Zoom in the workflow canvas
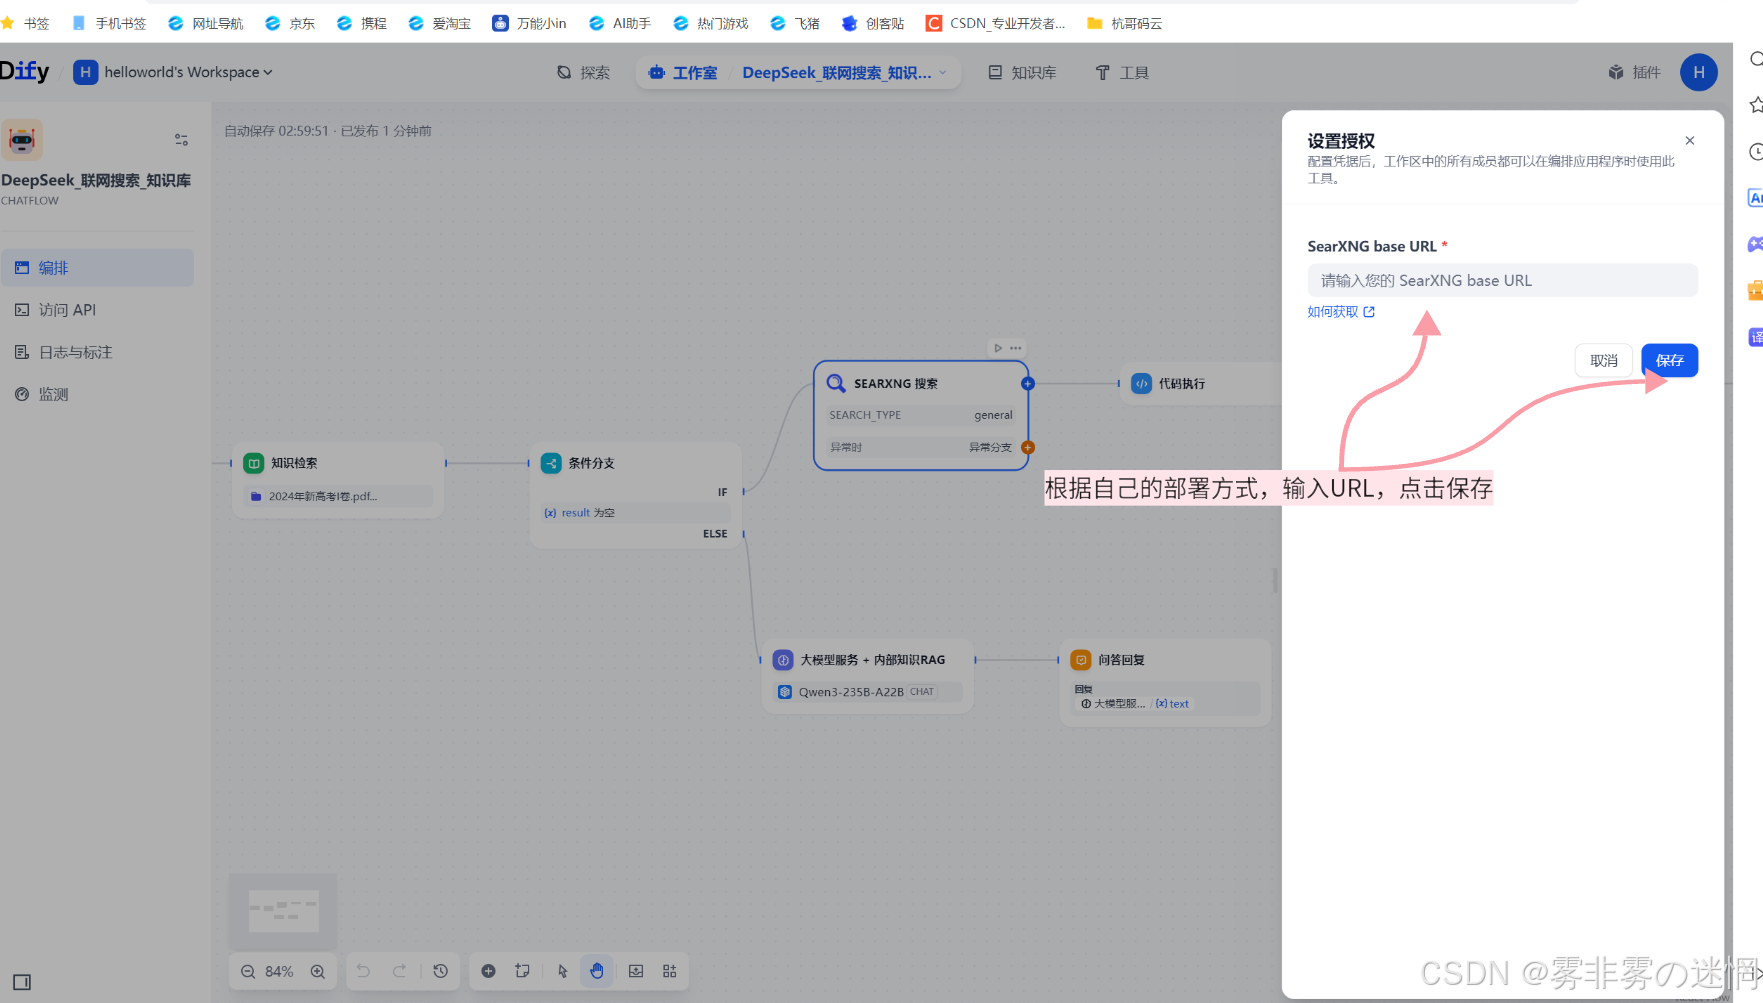 [x=318, y=971]
